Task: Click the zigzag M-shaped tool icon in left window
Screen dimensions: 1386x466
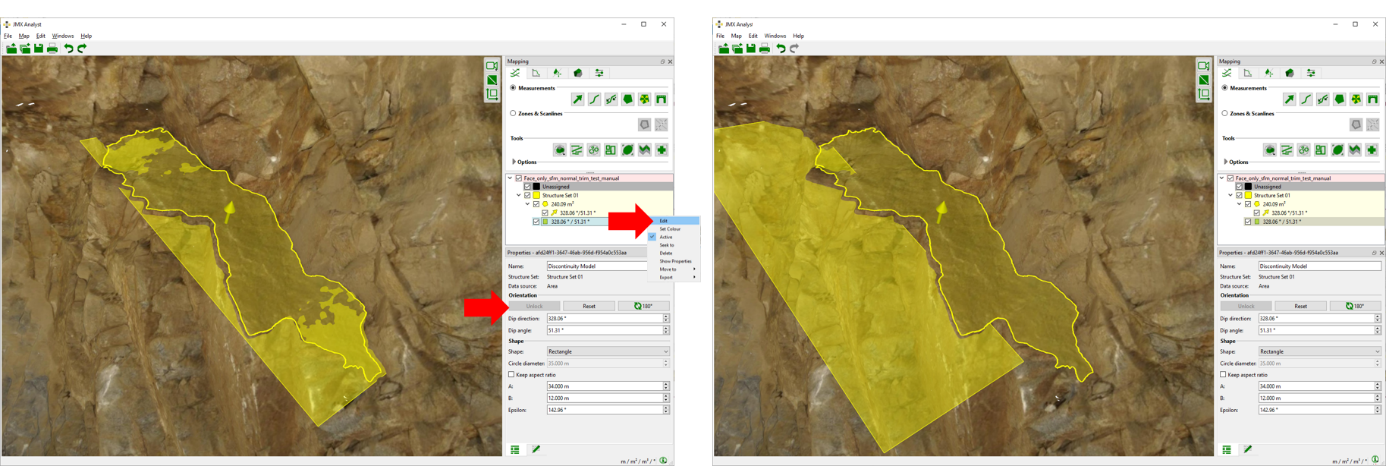Action: [x=644, y=150]
